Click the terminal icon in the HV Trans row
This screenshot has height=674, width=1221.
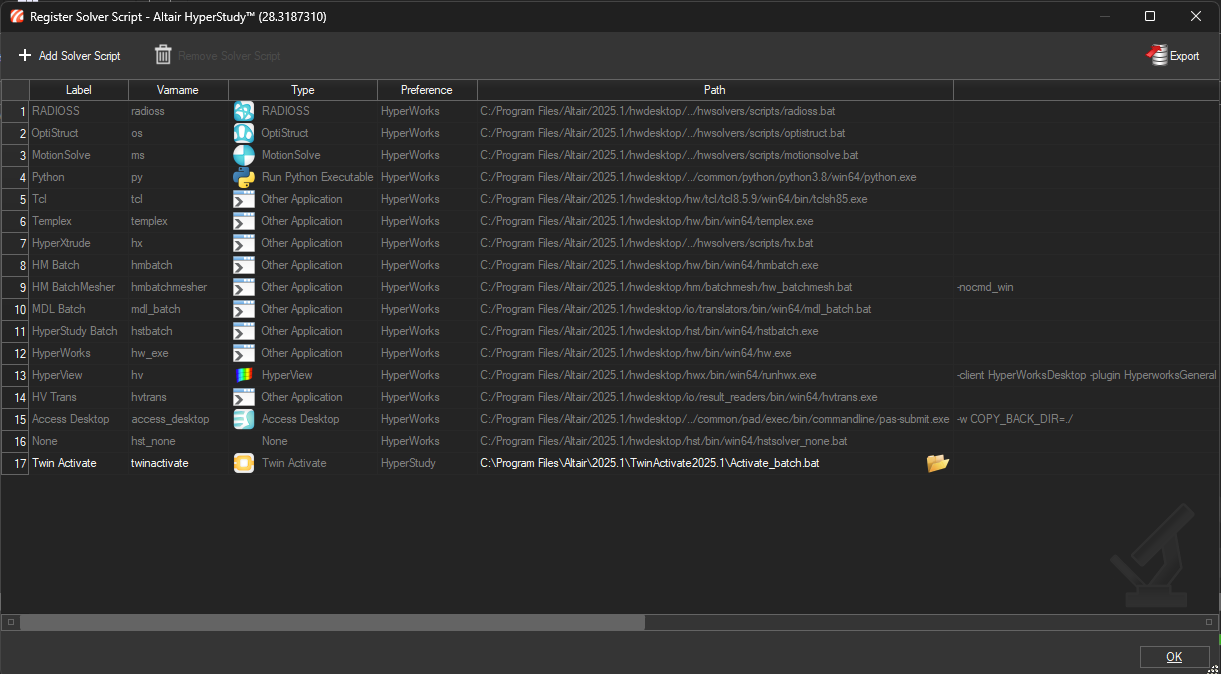[244, 397]
